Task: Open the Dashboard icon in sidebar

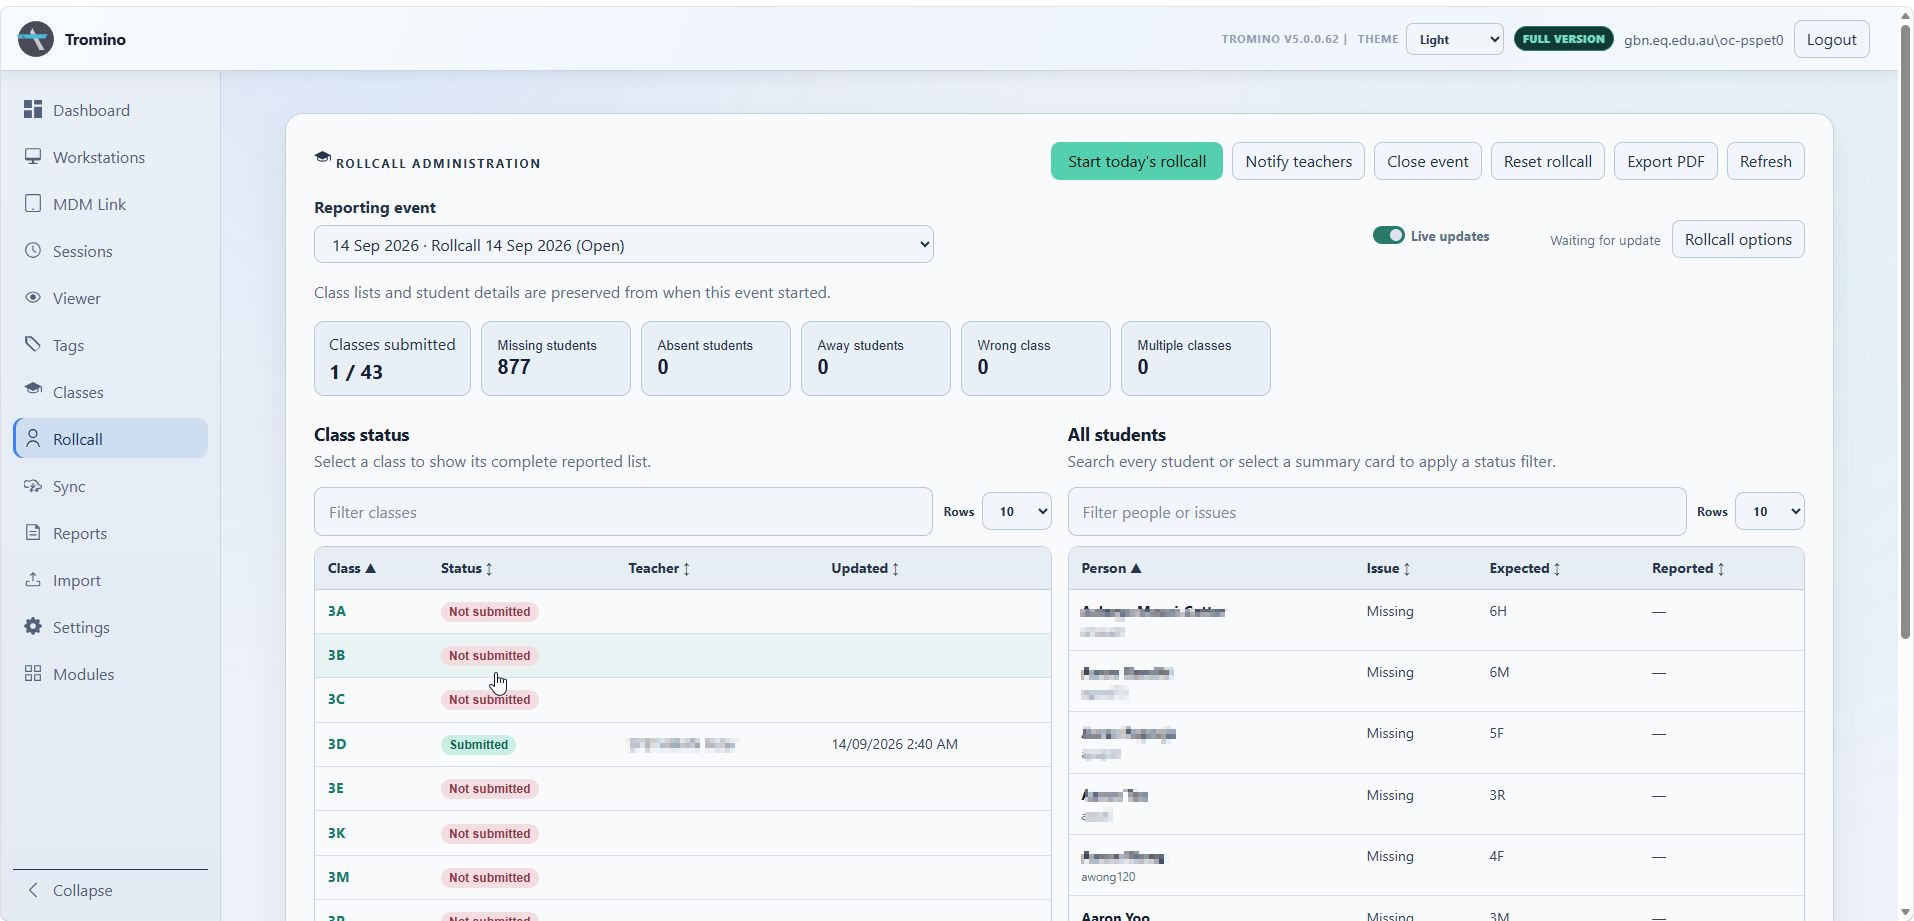Action: pyautogui.click(x=33, y=109)
